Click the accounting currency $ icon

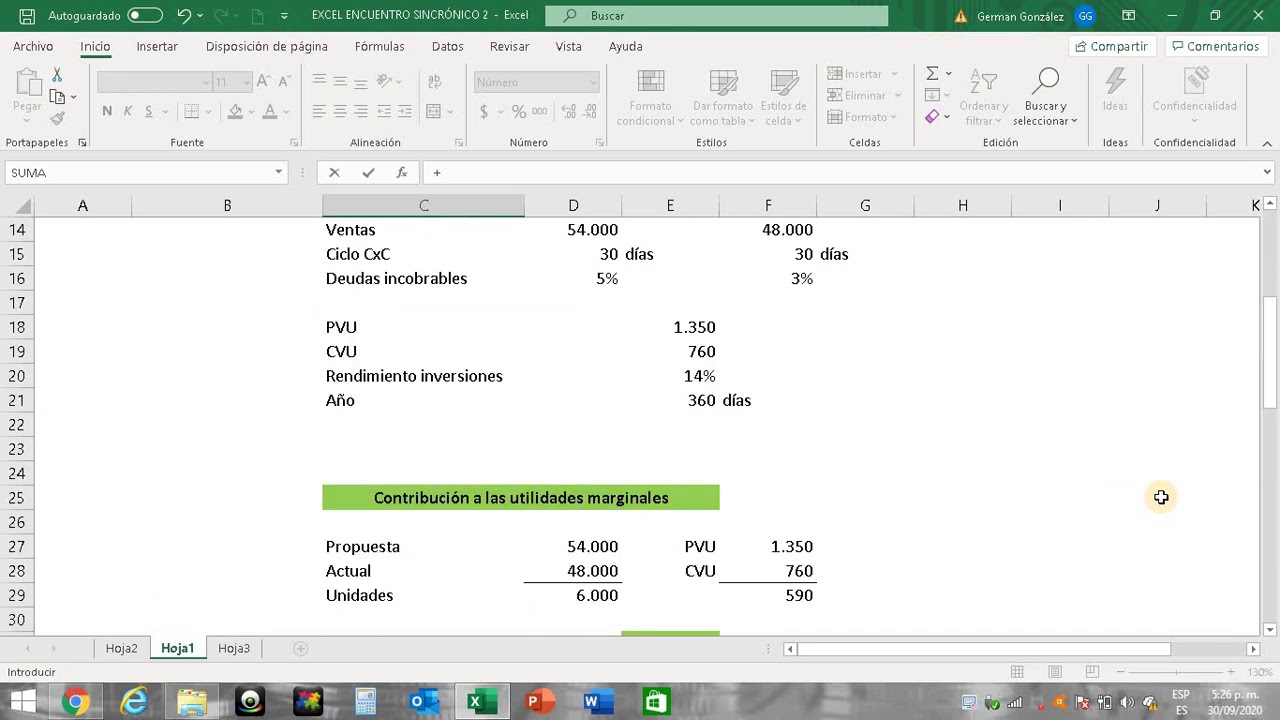(484, 111)
